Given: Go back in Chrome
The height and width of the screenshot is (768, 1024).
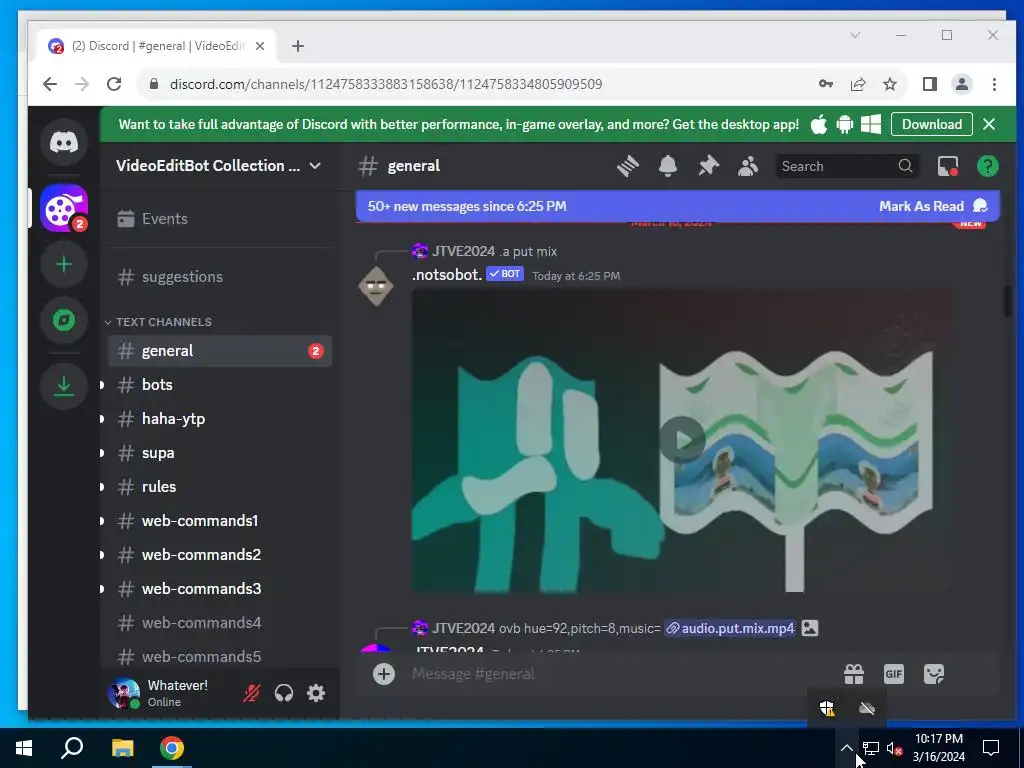Looking at the screenshot, I should [50, 84].
